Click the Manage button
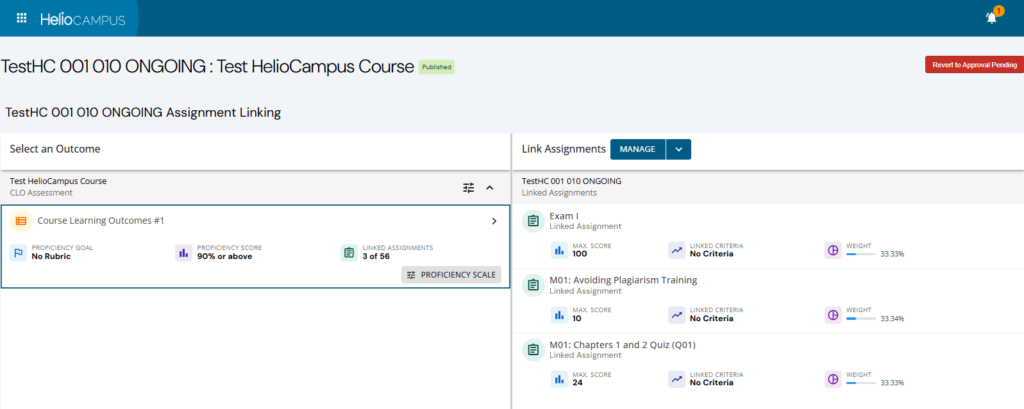The height and width of the screenshot is (409, 1024). click(637, 149)
